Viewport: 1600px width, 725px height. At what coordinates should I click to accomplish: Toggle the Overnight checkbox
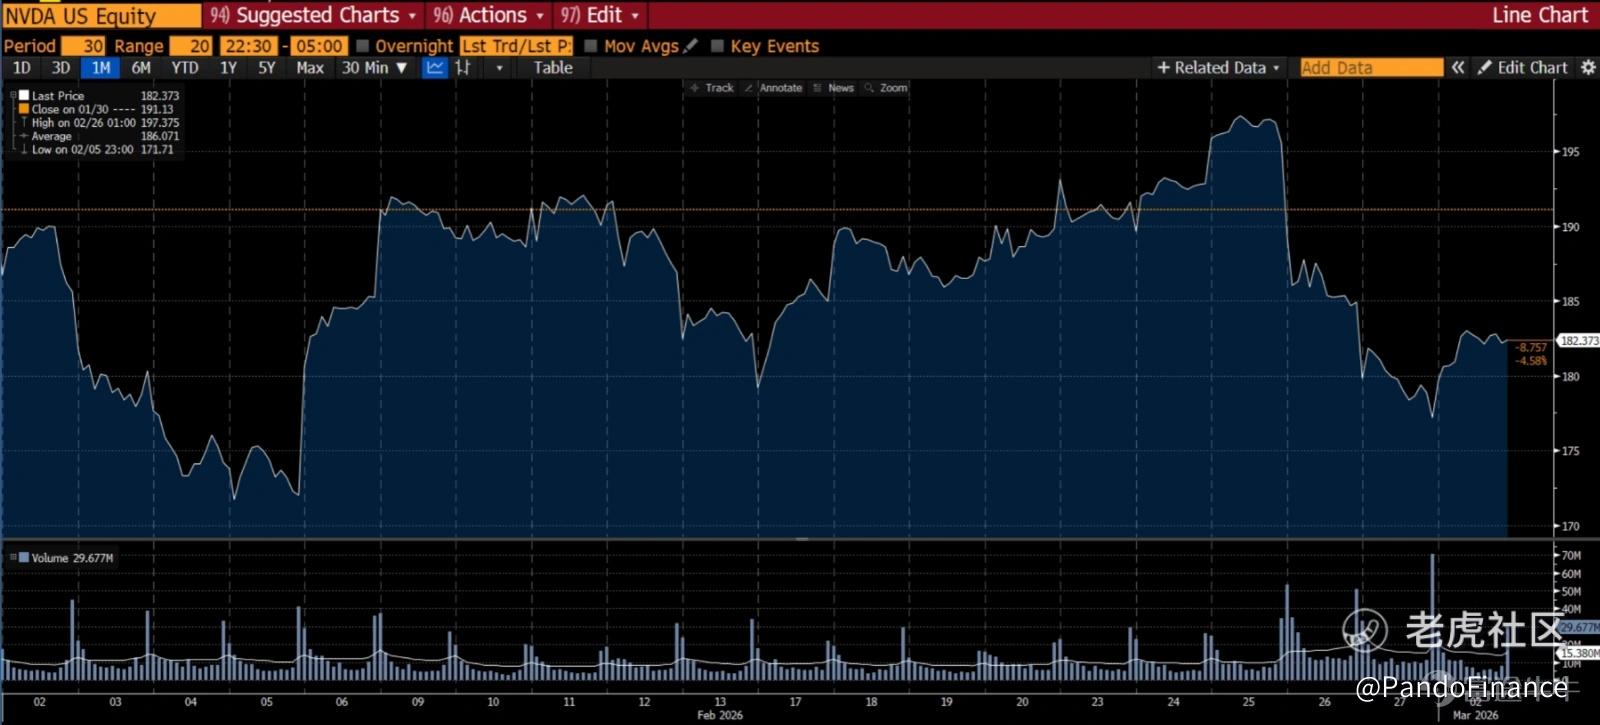pyautogui.click(x=363, y=46)
